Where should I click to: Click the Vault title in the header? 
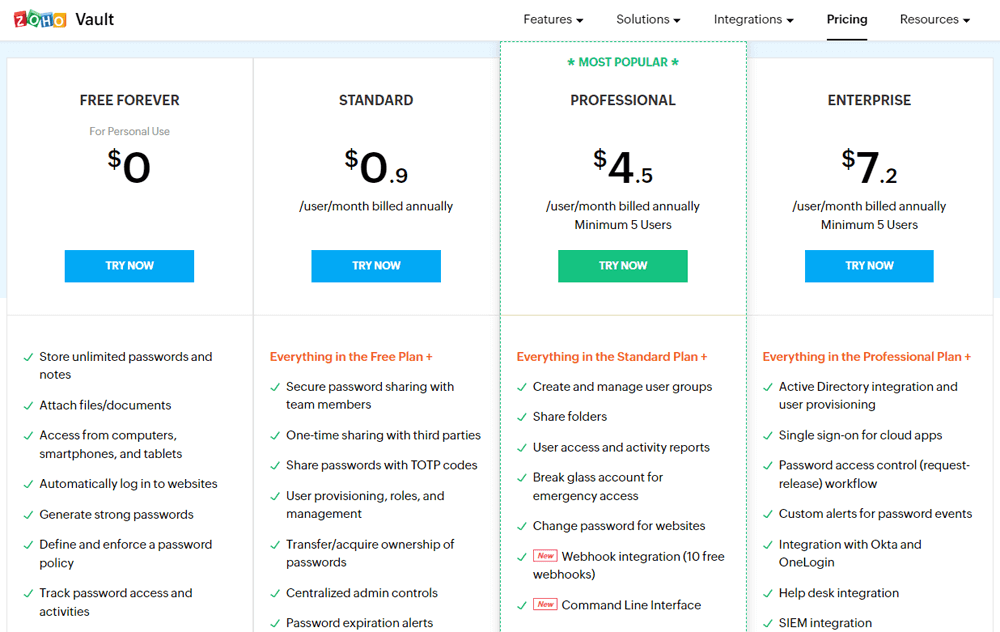(x=97, y=18)
